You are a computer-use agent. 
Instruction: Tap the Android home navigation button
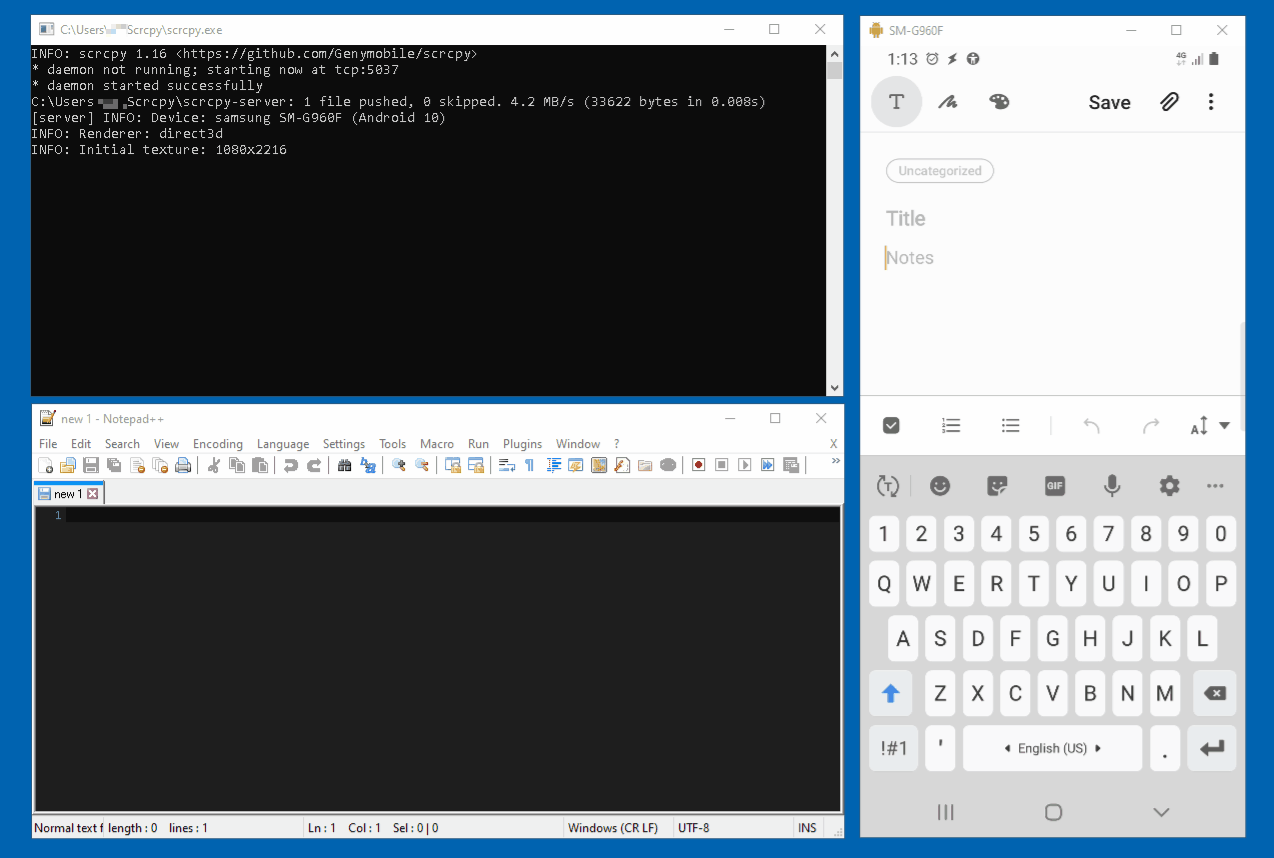(x=1053, y=812)
